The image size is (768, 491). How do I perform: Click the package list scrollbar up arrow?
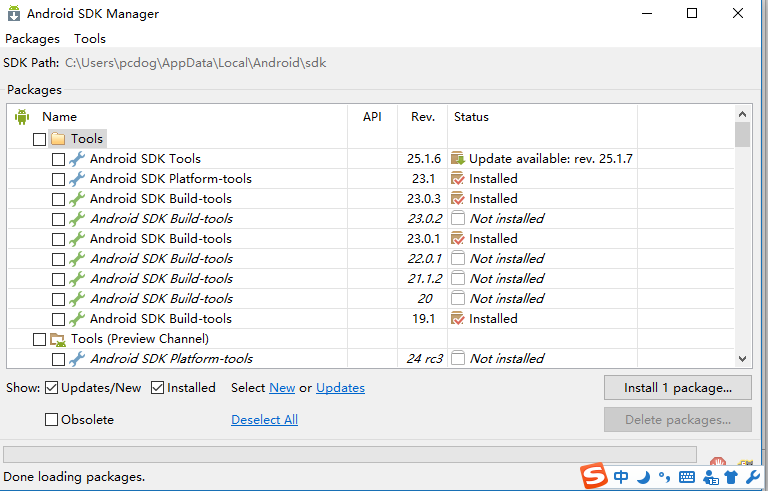pos(742,114)
